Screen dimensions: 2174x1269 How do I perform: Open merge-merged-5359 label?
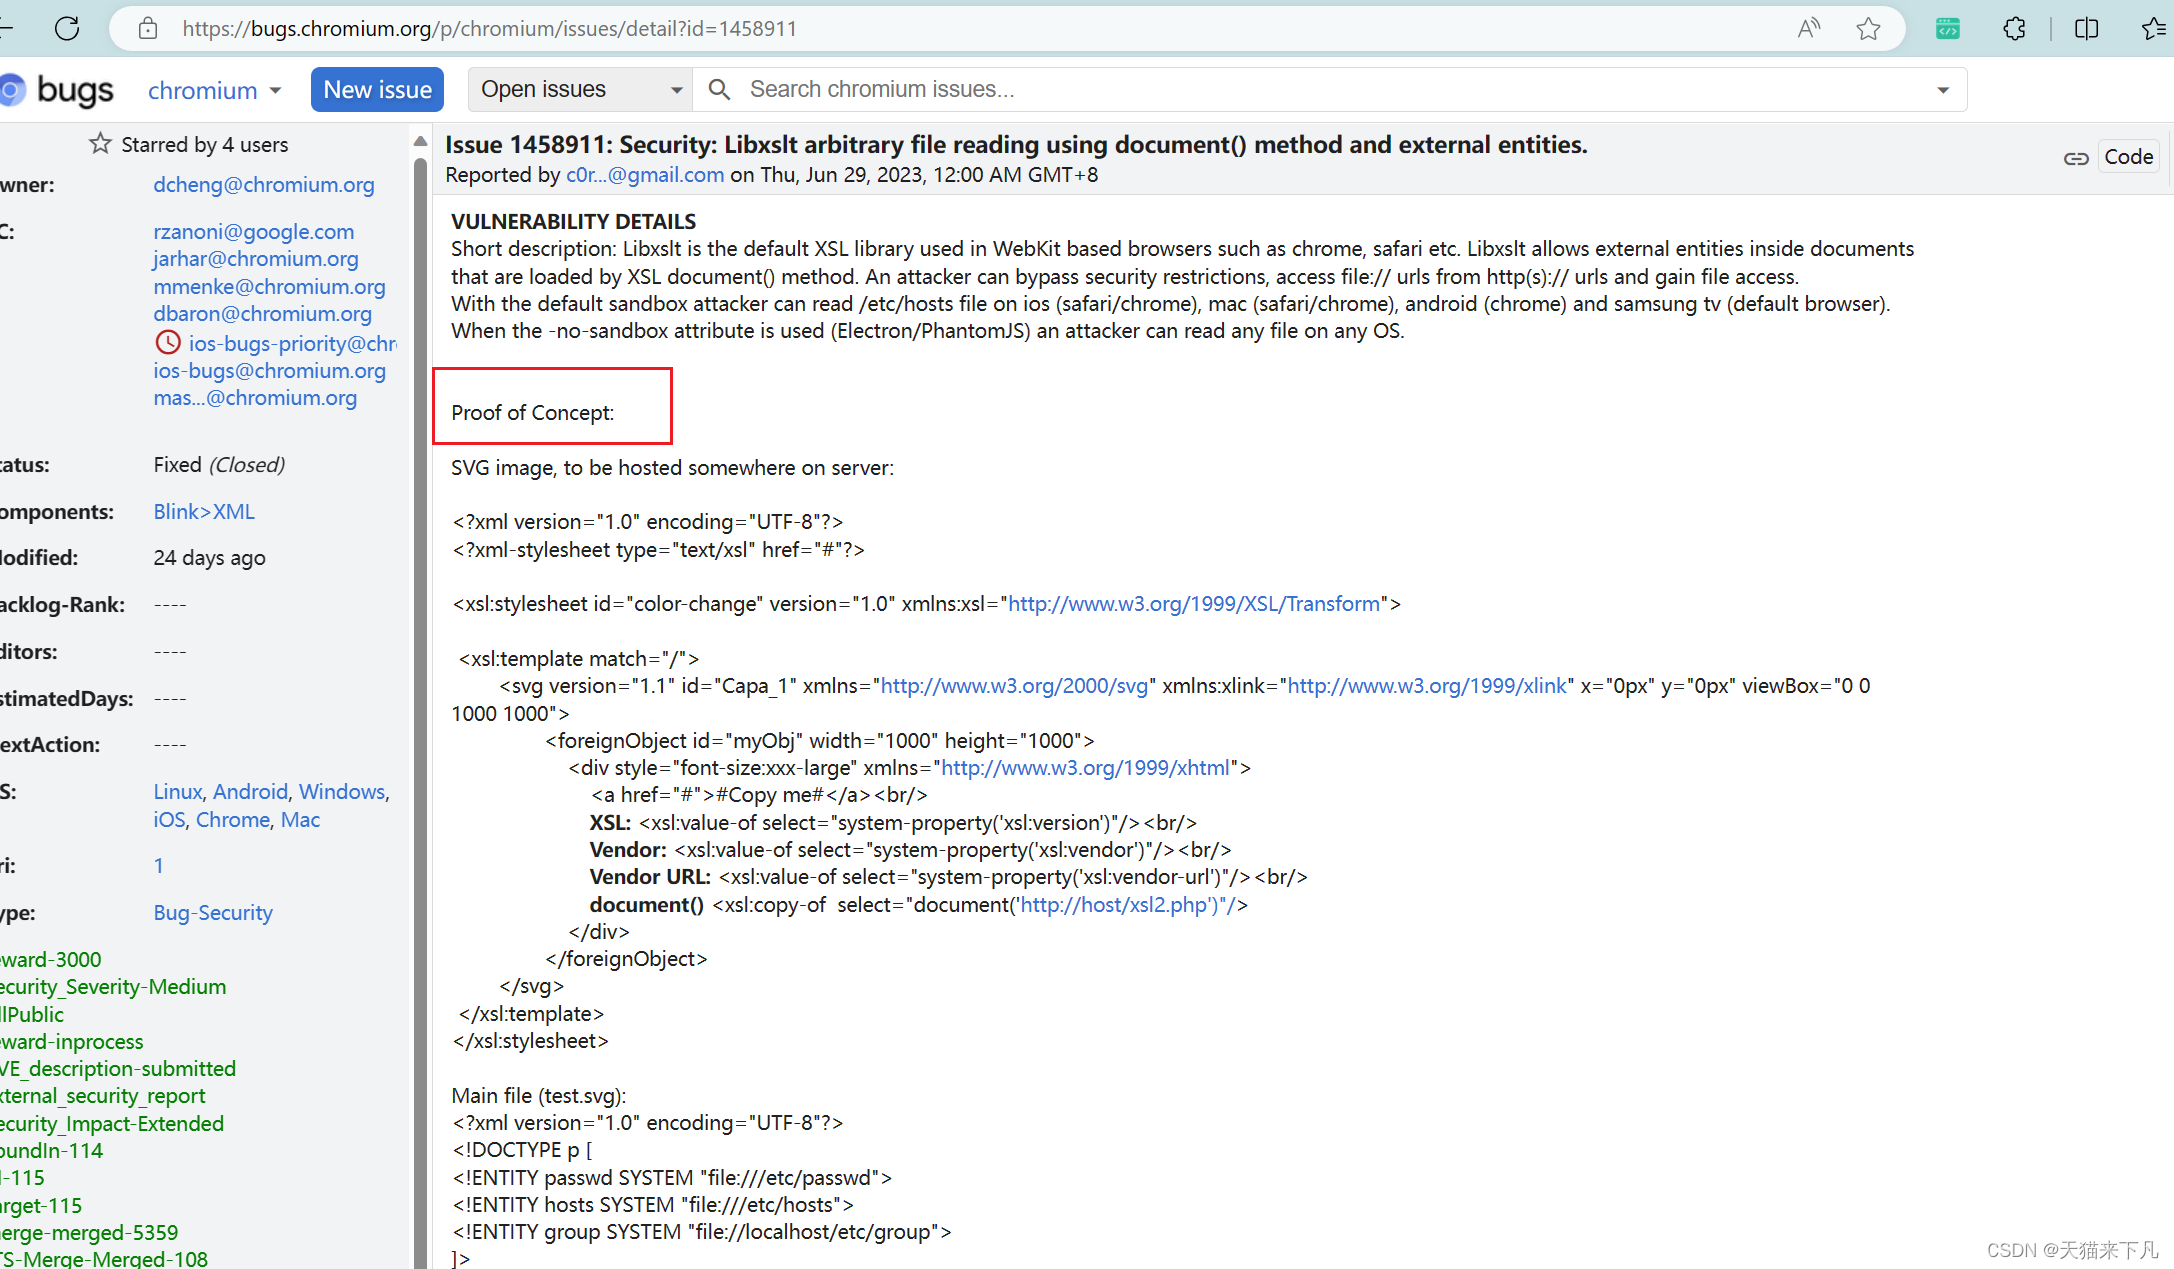(x=89, y=1232)
